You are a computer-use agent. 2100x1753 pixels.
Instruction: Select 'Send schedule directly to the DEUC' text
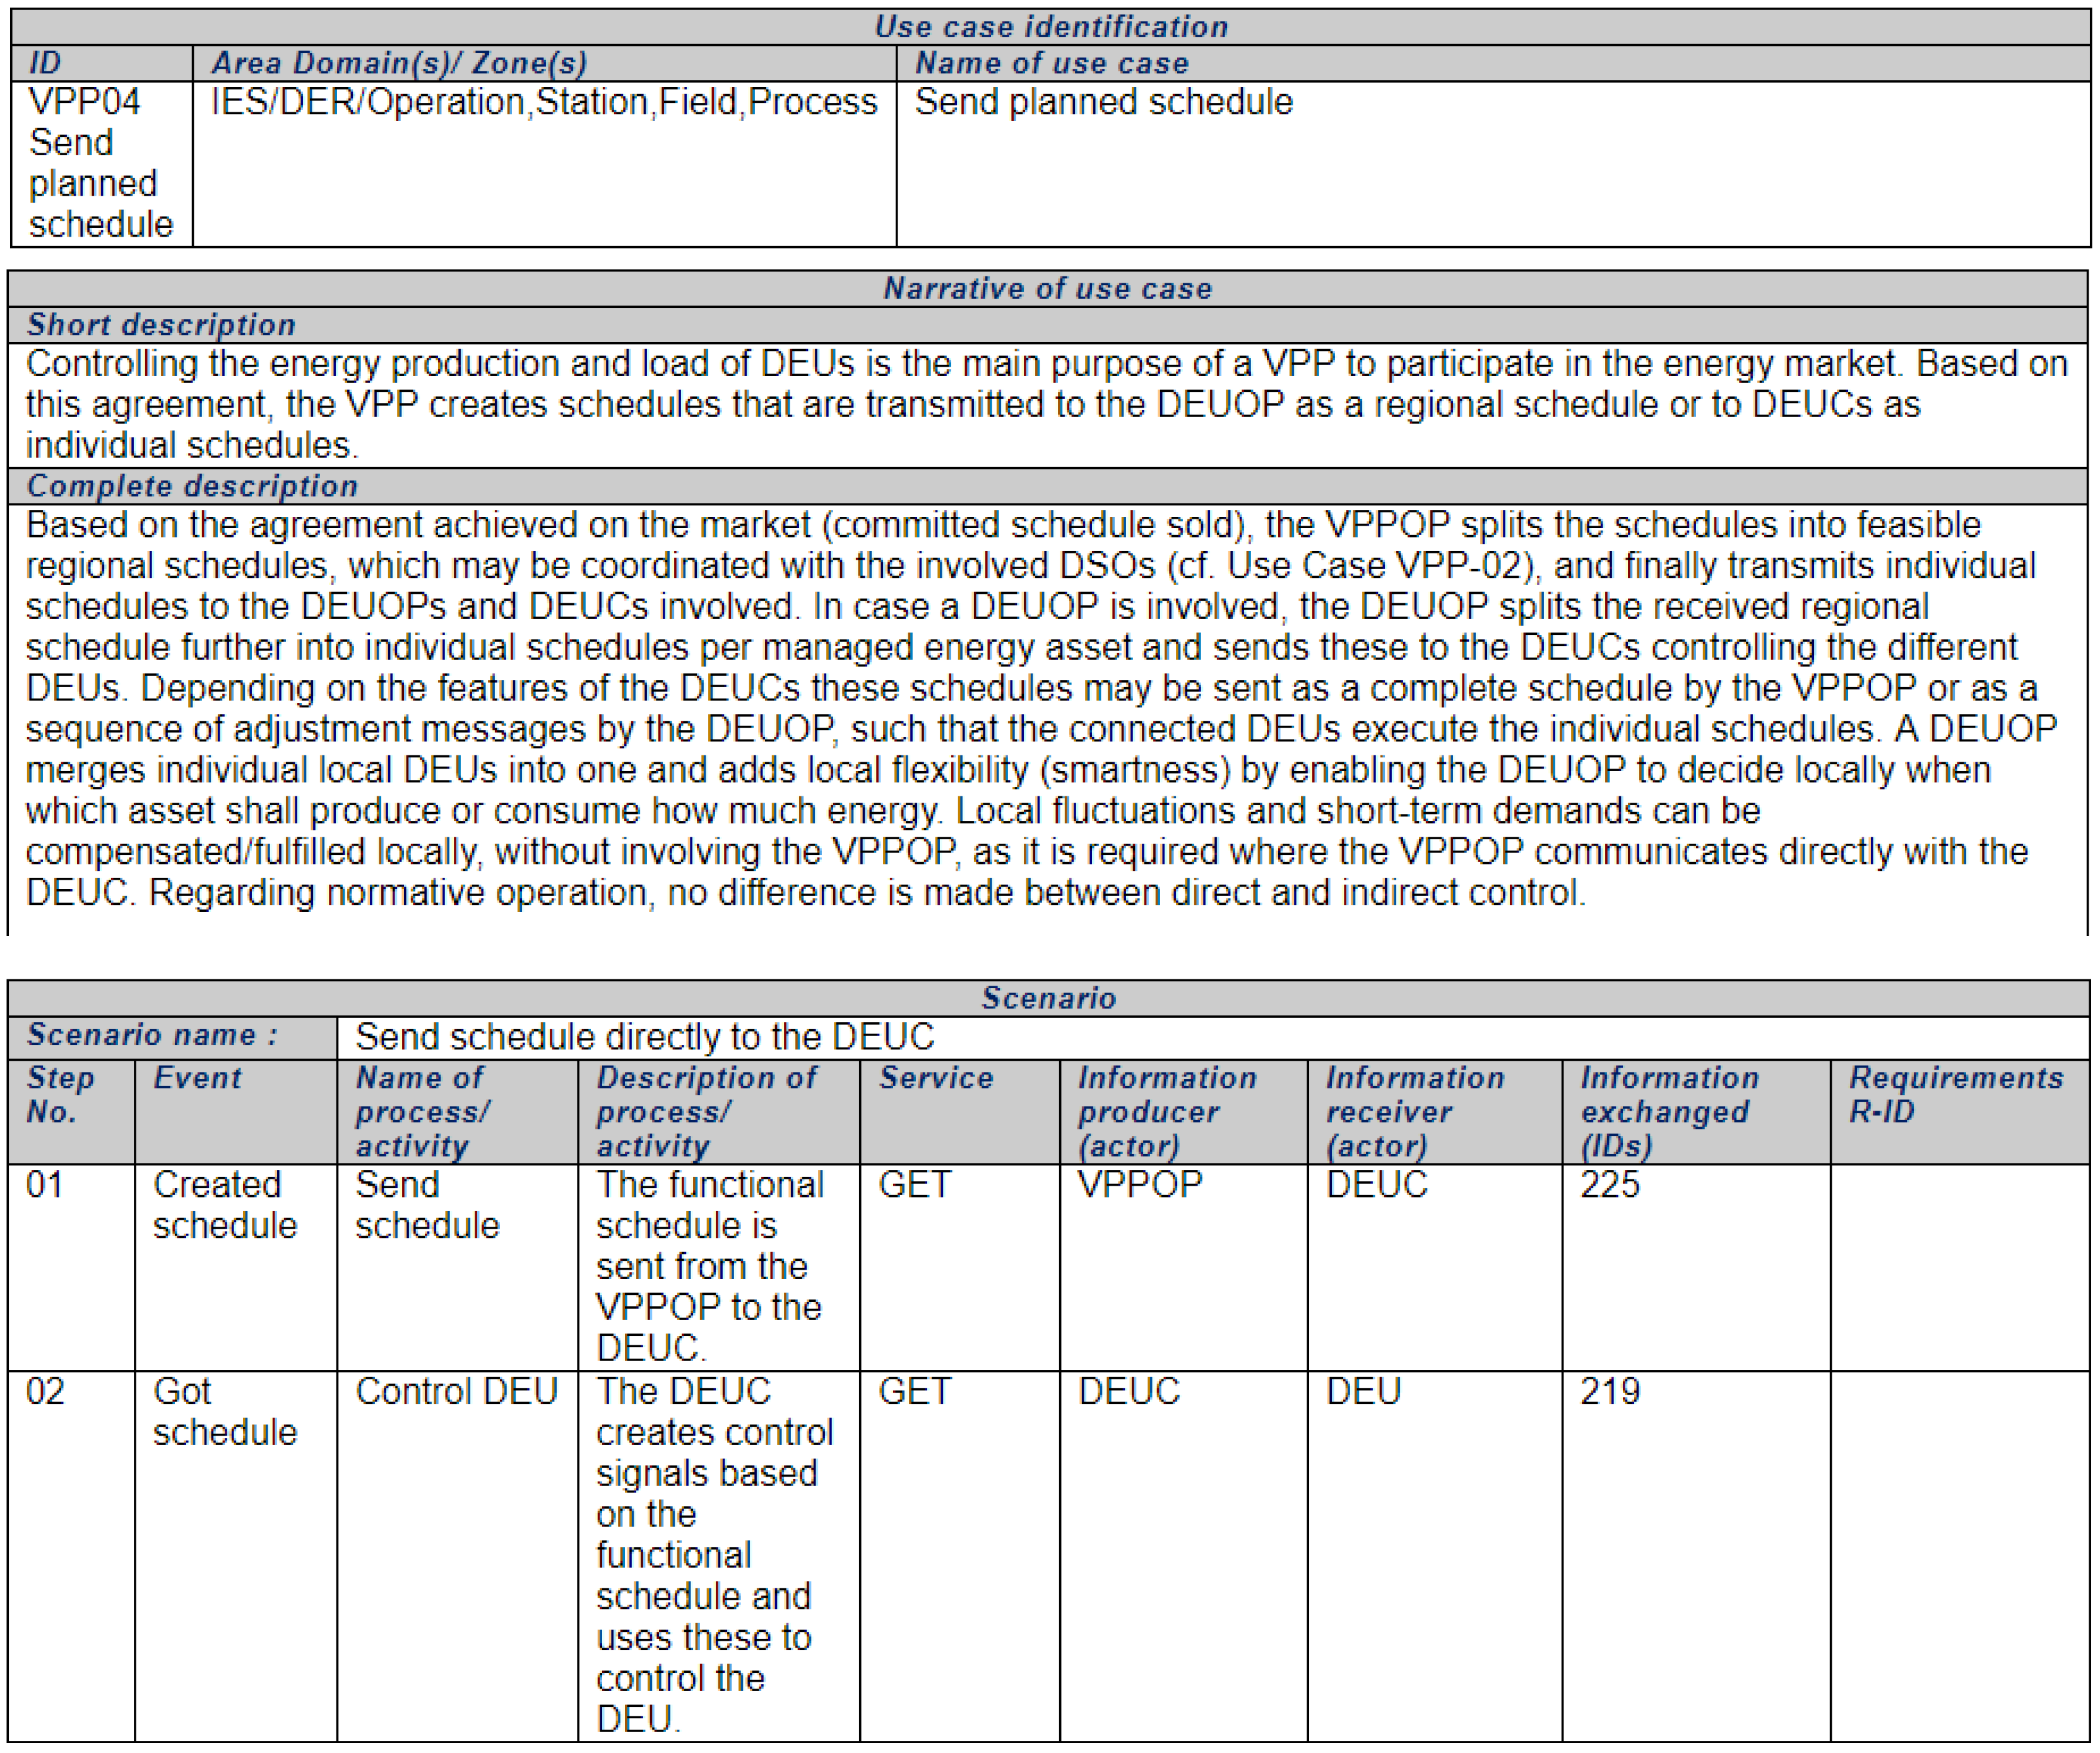(645, 1037)
